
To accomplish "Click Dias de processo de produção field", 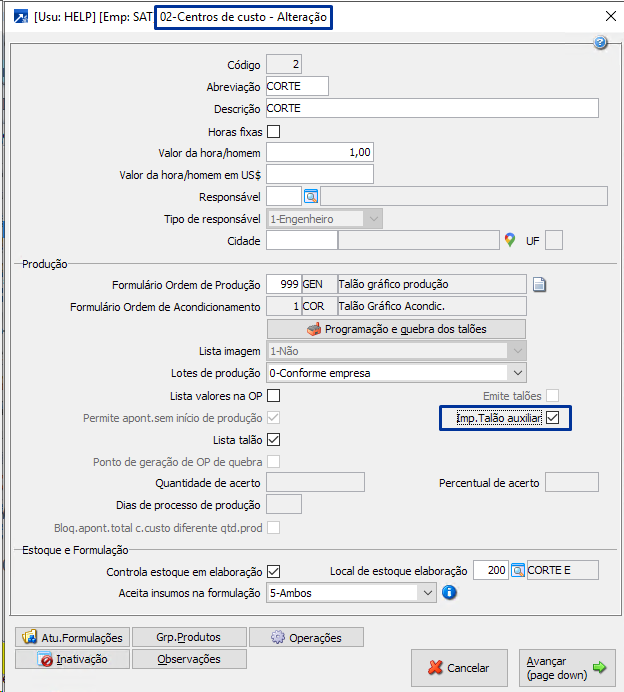I will 284,504.
